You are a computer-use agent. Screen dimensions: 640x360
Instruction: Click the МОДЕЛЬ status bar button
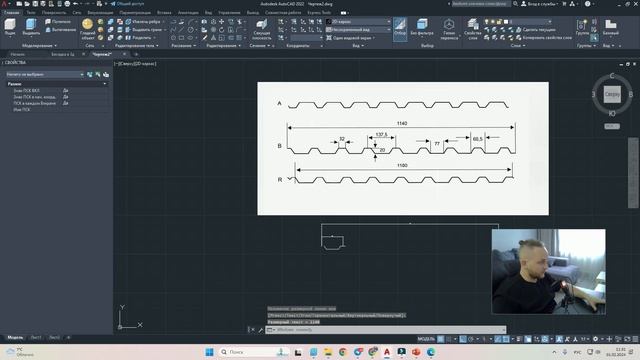426,339
